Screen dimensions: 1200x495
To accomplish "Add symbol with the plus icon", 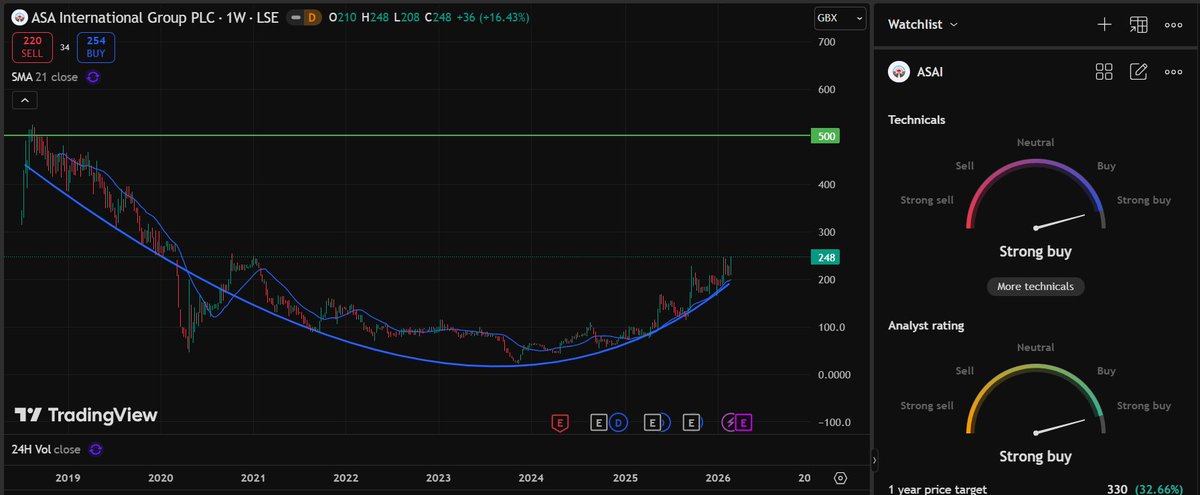I will tap(1104, 24).
